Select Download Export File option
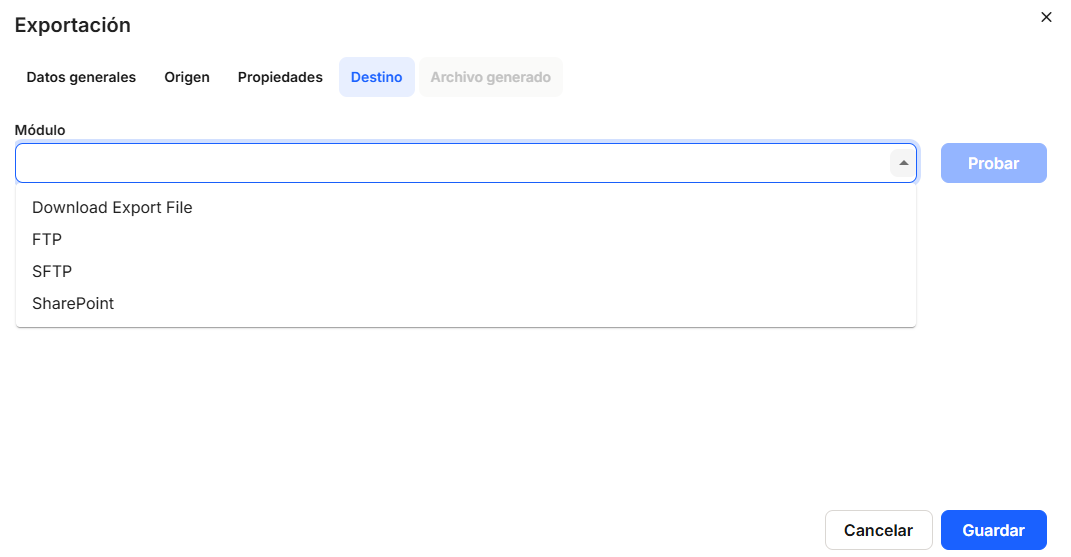Screen dimensions: 1071x557 pyautogui.click(x=112, y=208)
